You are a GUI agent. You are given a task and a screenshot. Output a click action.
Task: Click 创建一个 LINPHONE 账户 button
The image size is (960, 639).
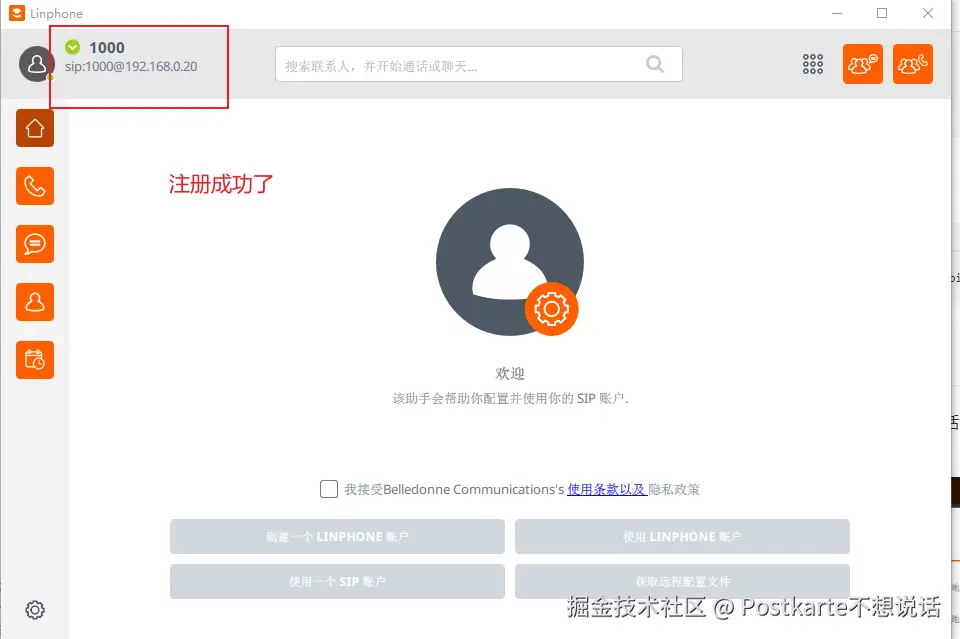point(337,537)
